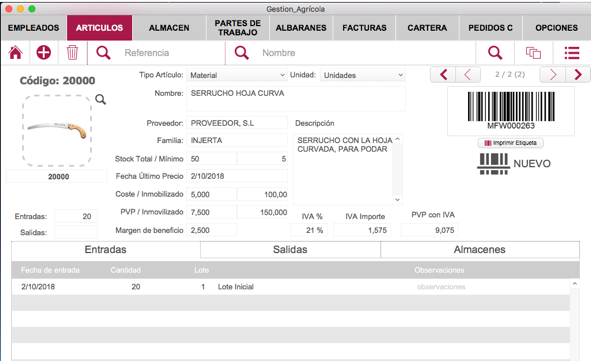Screen dimensions: 591x361
Task: Switch to ALMACEN tab
Action: [169, 28]
